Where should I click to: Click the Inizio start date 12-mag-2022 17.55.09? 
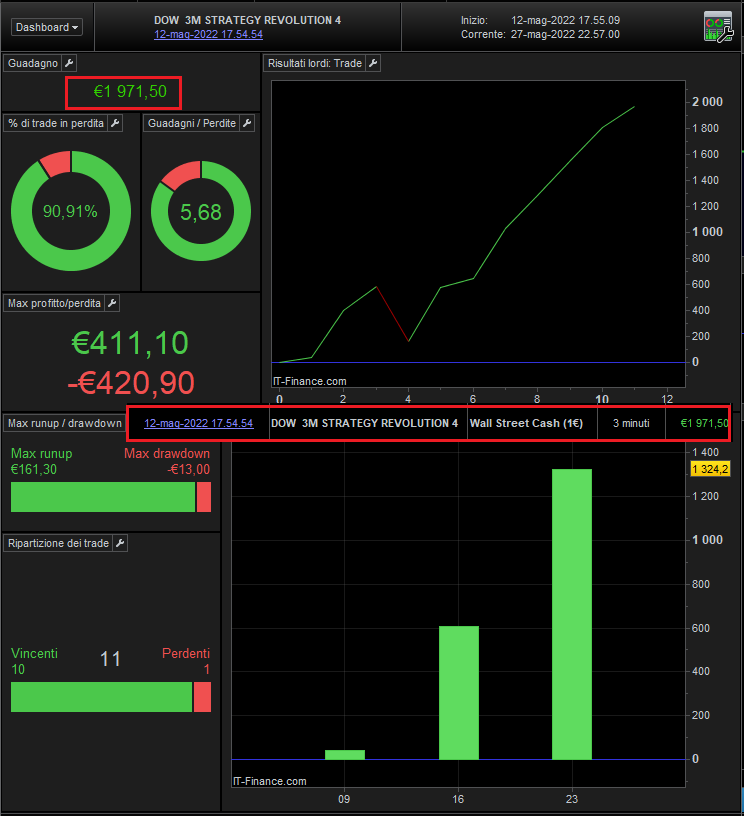point(566,20)
